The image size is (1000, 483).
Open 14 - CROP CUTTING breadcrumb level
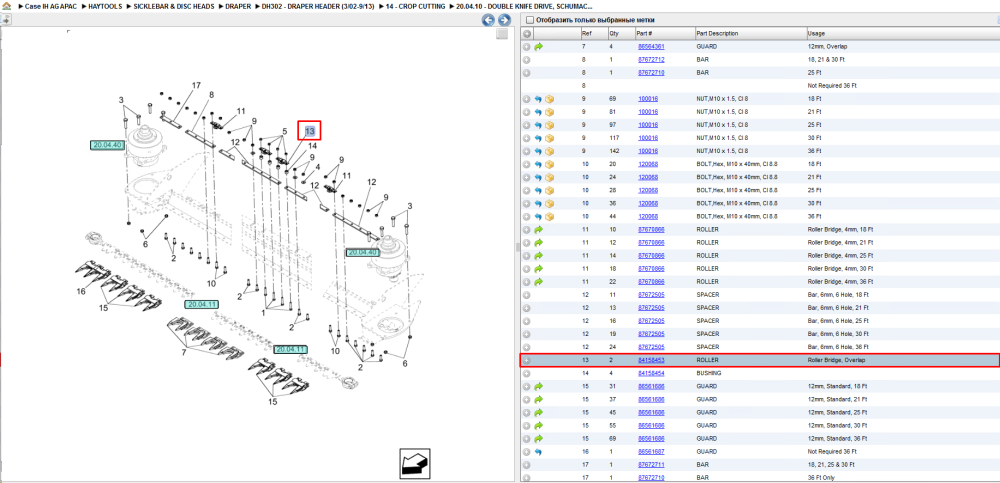tap(416, 6)
